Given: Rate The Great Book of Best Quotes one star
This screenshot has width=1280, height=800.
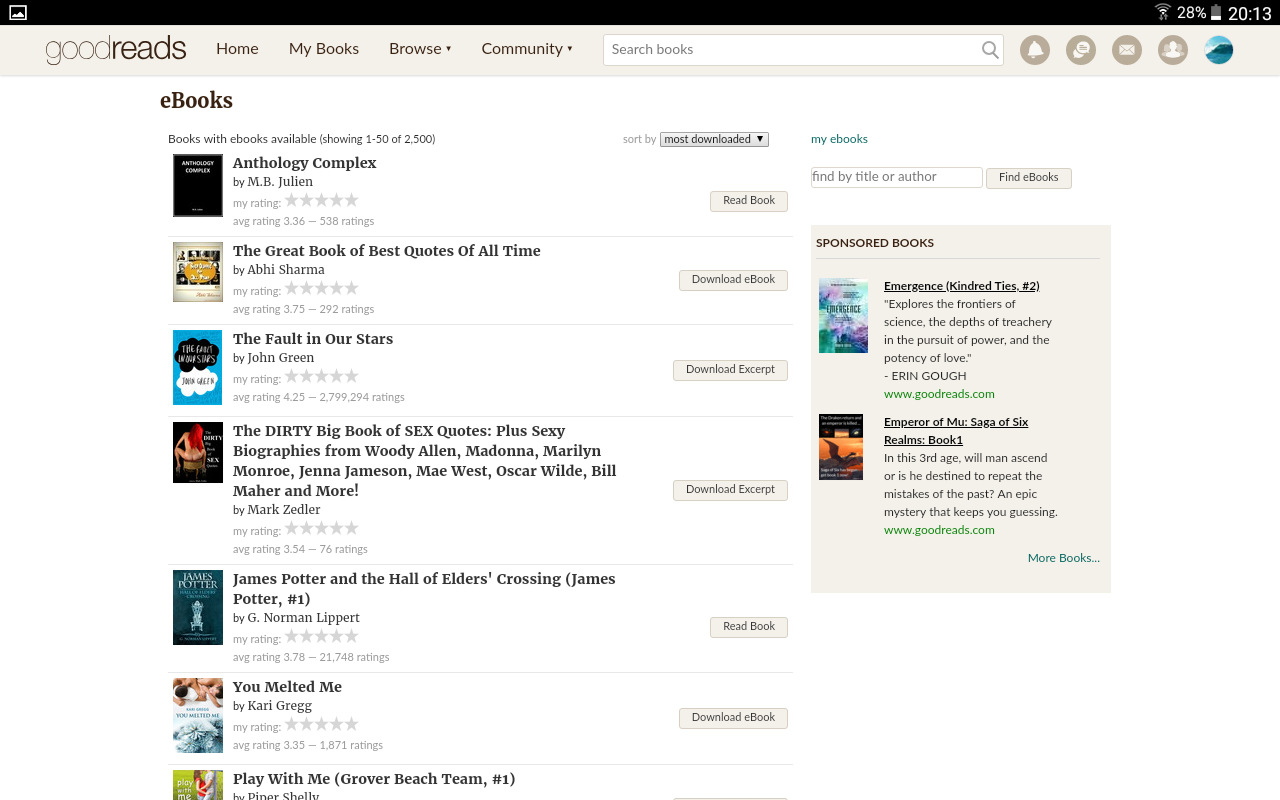Looking at the screenshot, I should [x=292, y=288].
